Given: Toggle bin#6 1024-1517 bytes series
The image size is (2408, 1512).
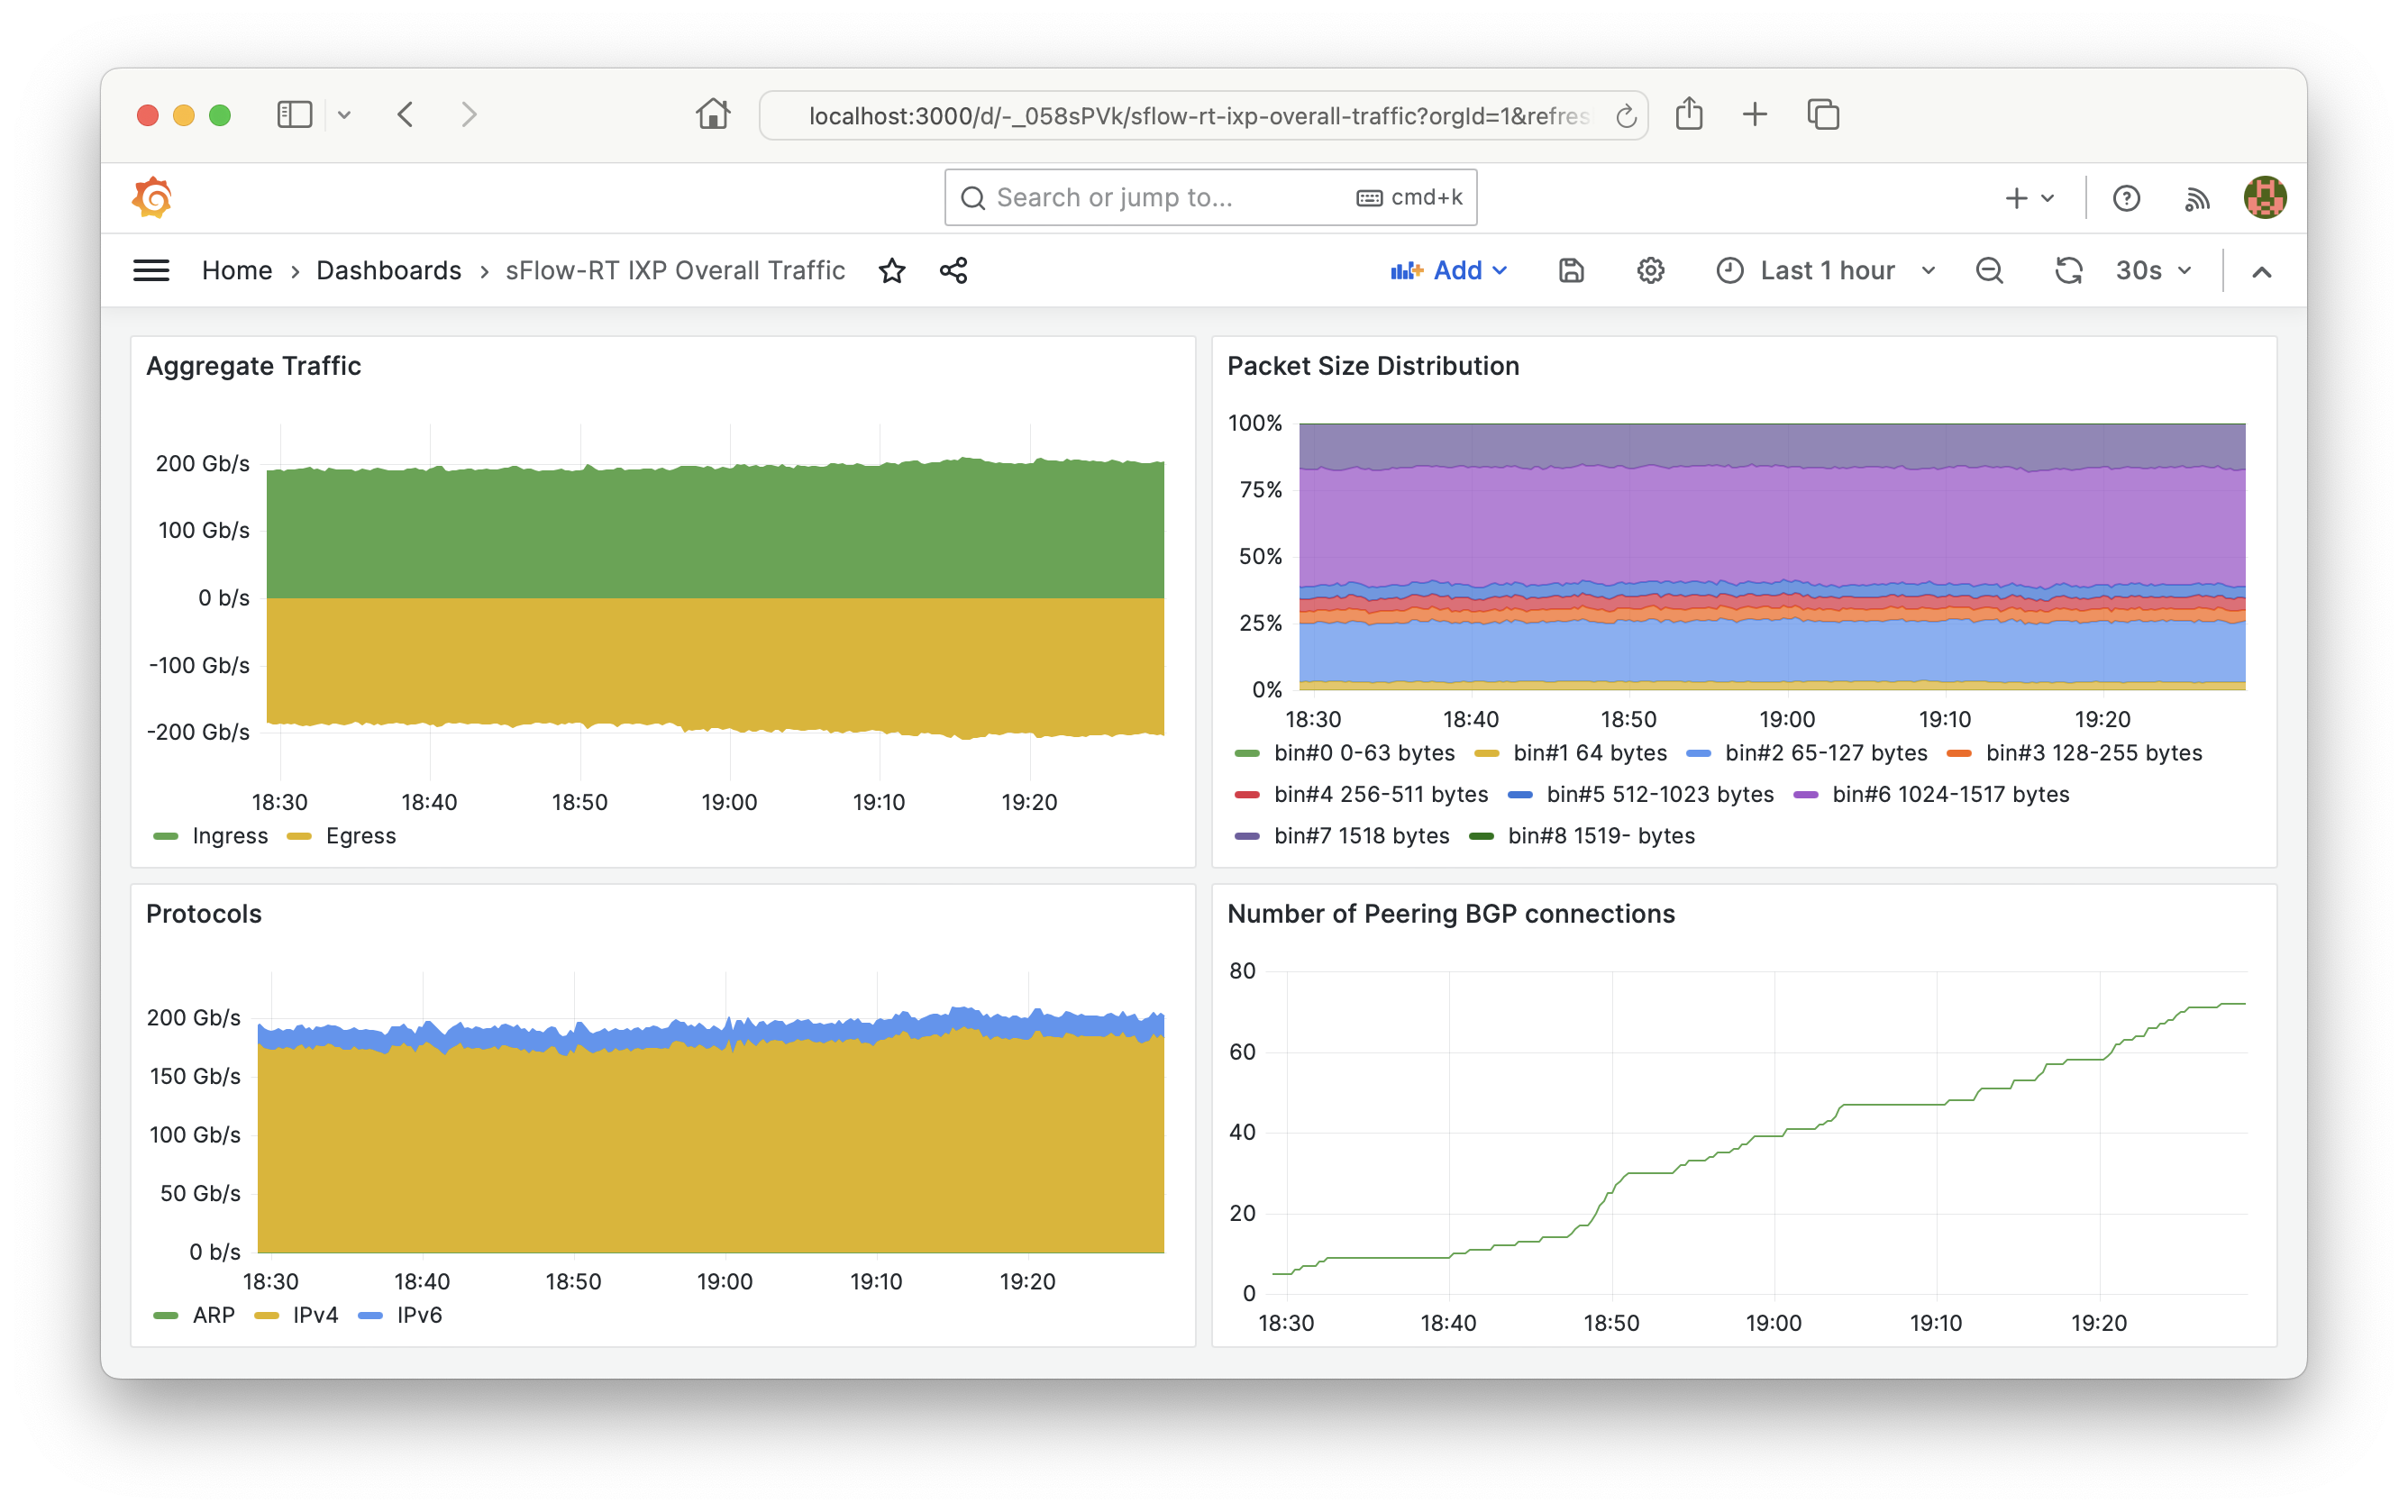Looking at the screenshot, I should (x=1949, y=794).
